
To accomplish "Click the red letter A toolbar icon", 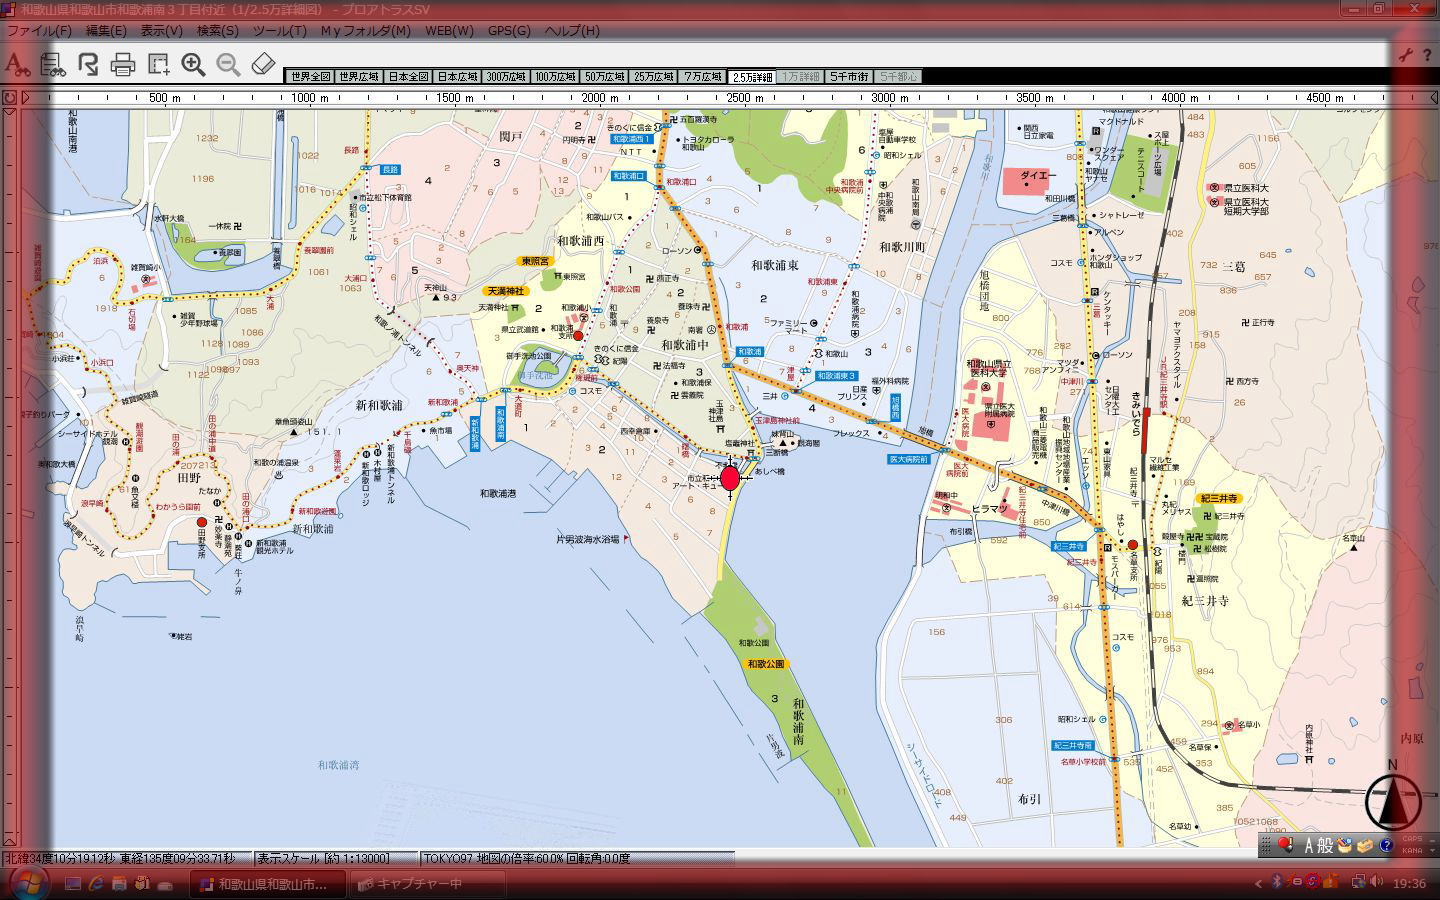I will click(x=16, y=65).
